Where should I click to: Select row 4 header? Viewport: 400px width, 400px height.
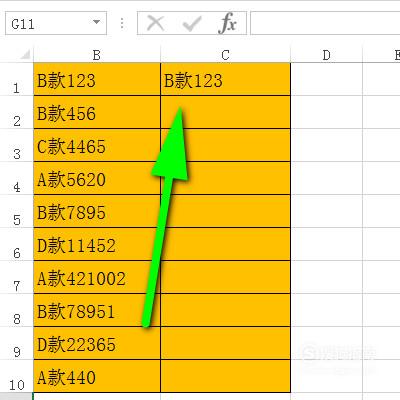point(16,178)
